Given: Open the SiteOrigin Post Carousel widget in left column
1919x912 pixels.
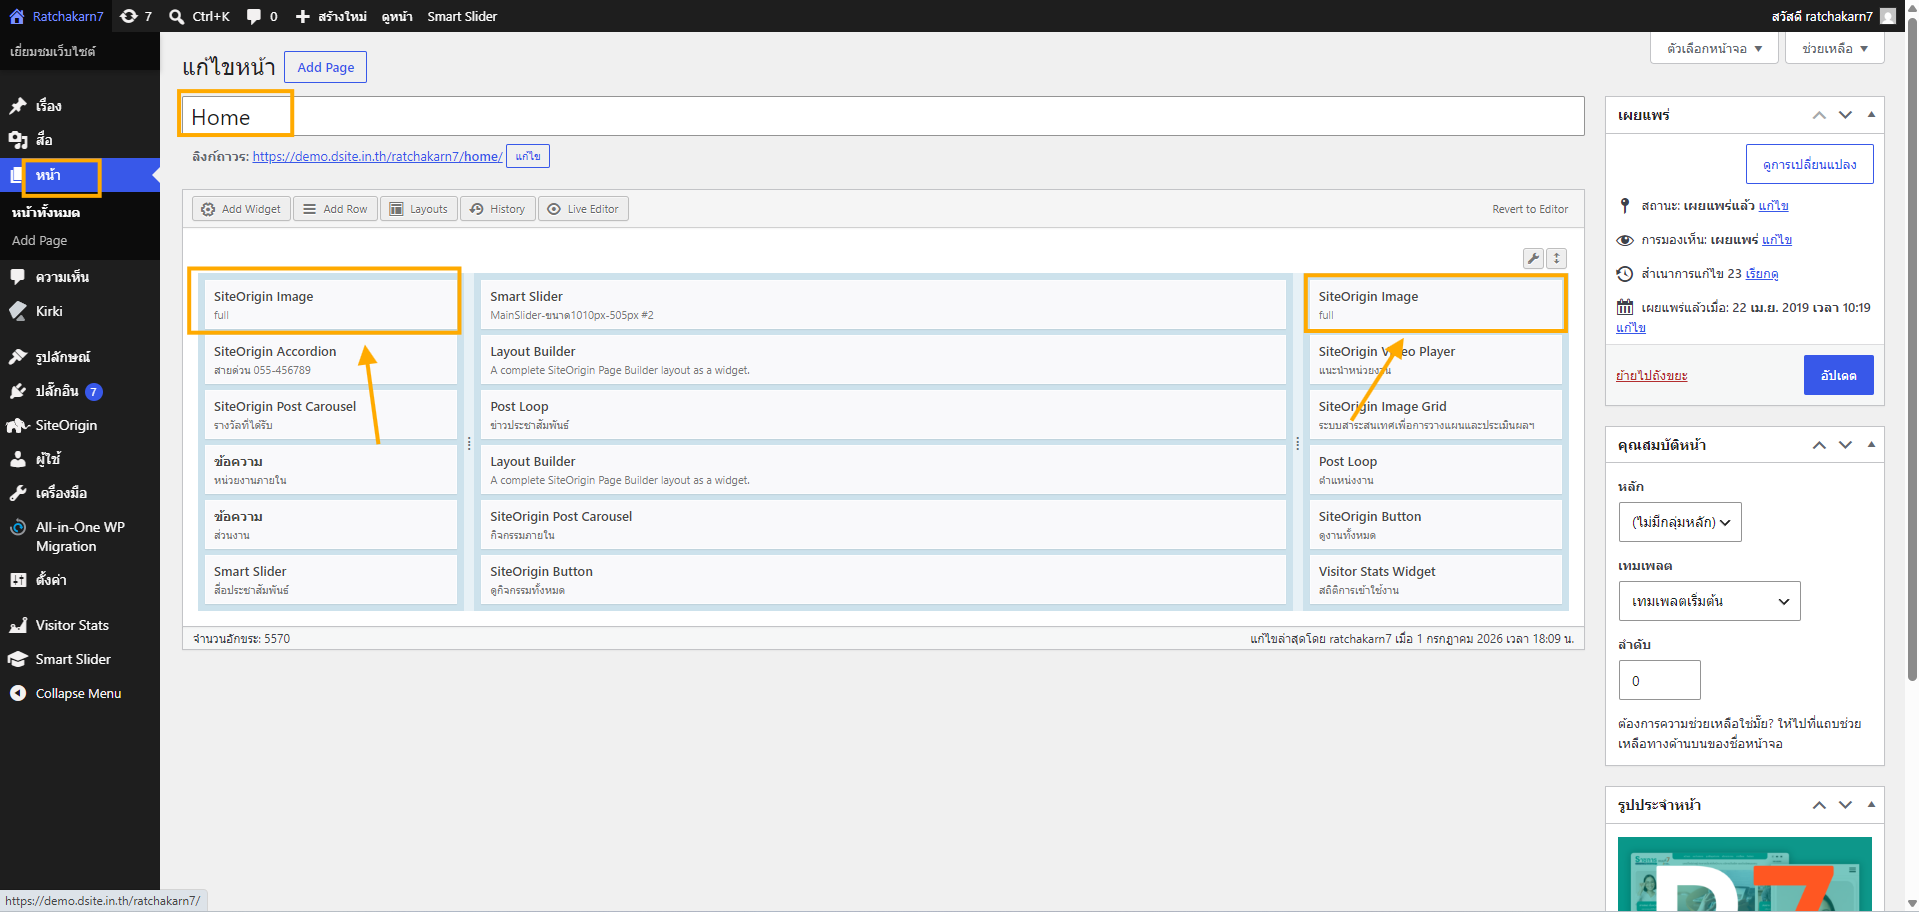Looking at the screenshot, I should tap(331, 415).
